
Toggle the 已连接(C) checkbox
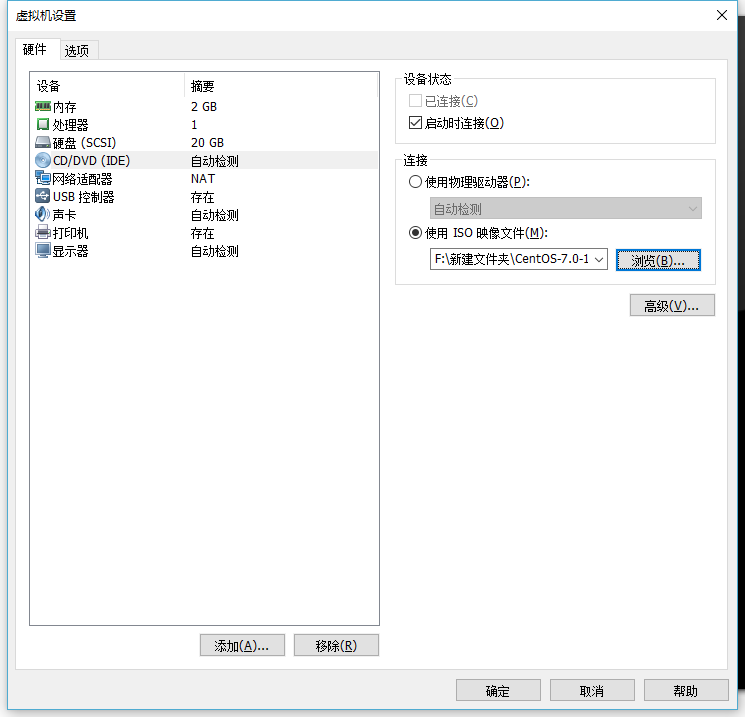(415, 101)
